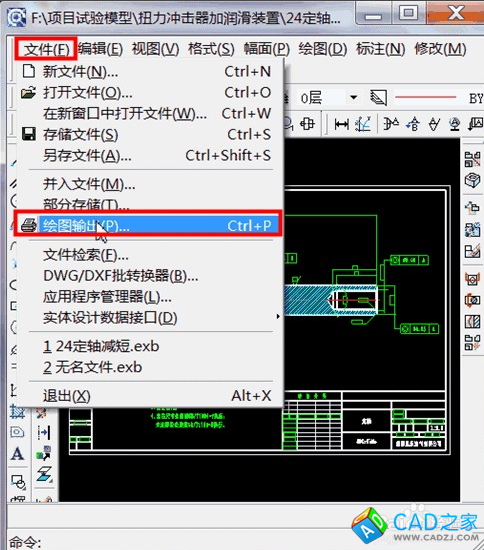This screenshot has width=484, height=550.
Task: Select the linear dimension tool icon
Action: 341,124
